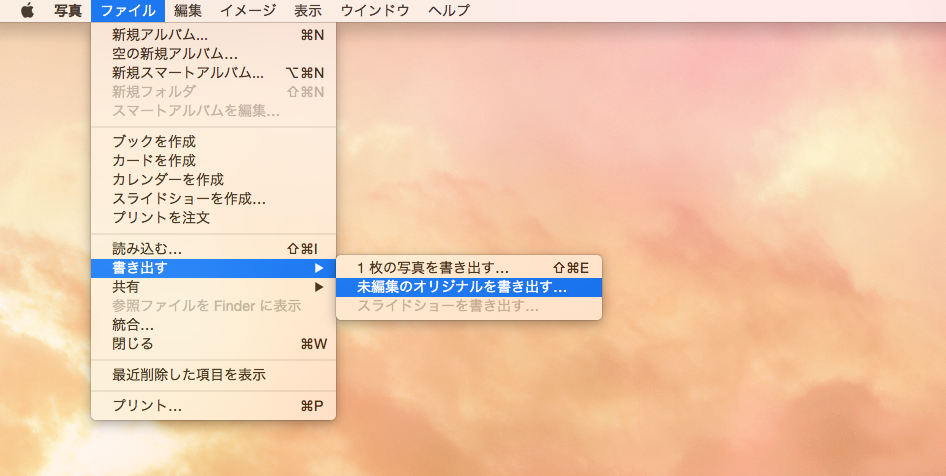Select スライドショーを作成… from the menu

[213, 198]
